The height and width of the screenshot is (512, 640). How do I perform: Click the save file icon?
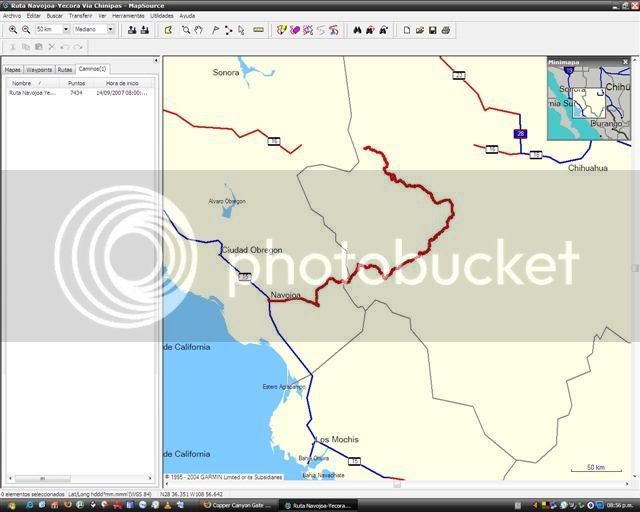coord(432,30)
